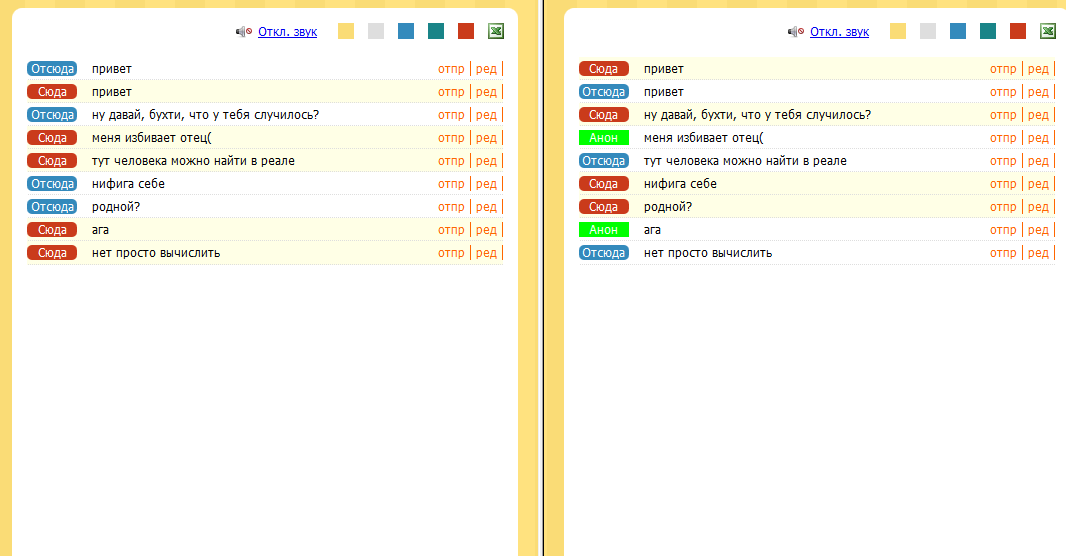The width and height of the screenshot is (1066, 556).
Task: Click 'ред' on left 'ага' row
Action: [486, 230]
